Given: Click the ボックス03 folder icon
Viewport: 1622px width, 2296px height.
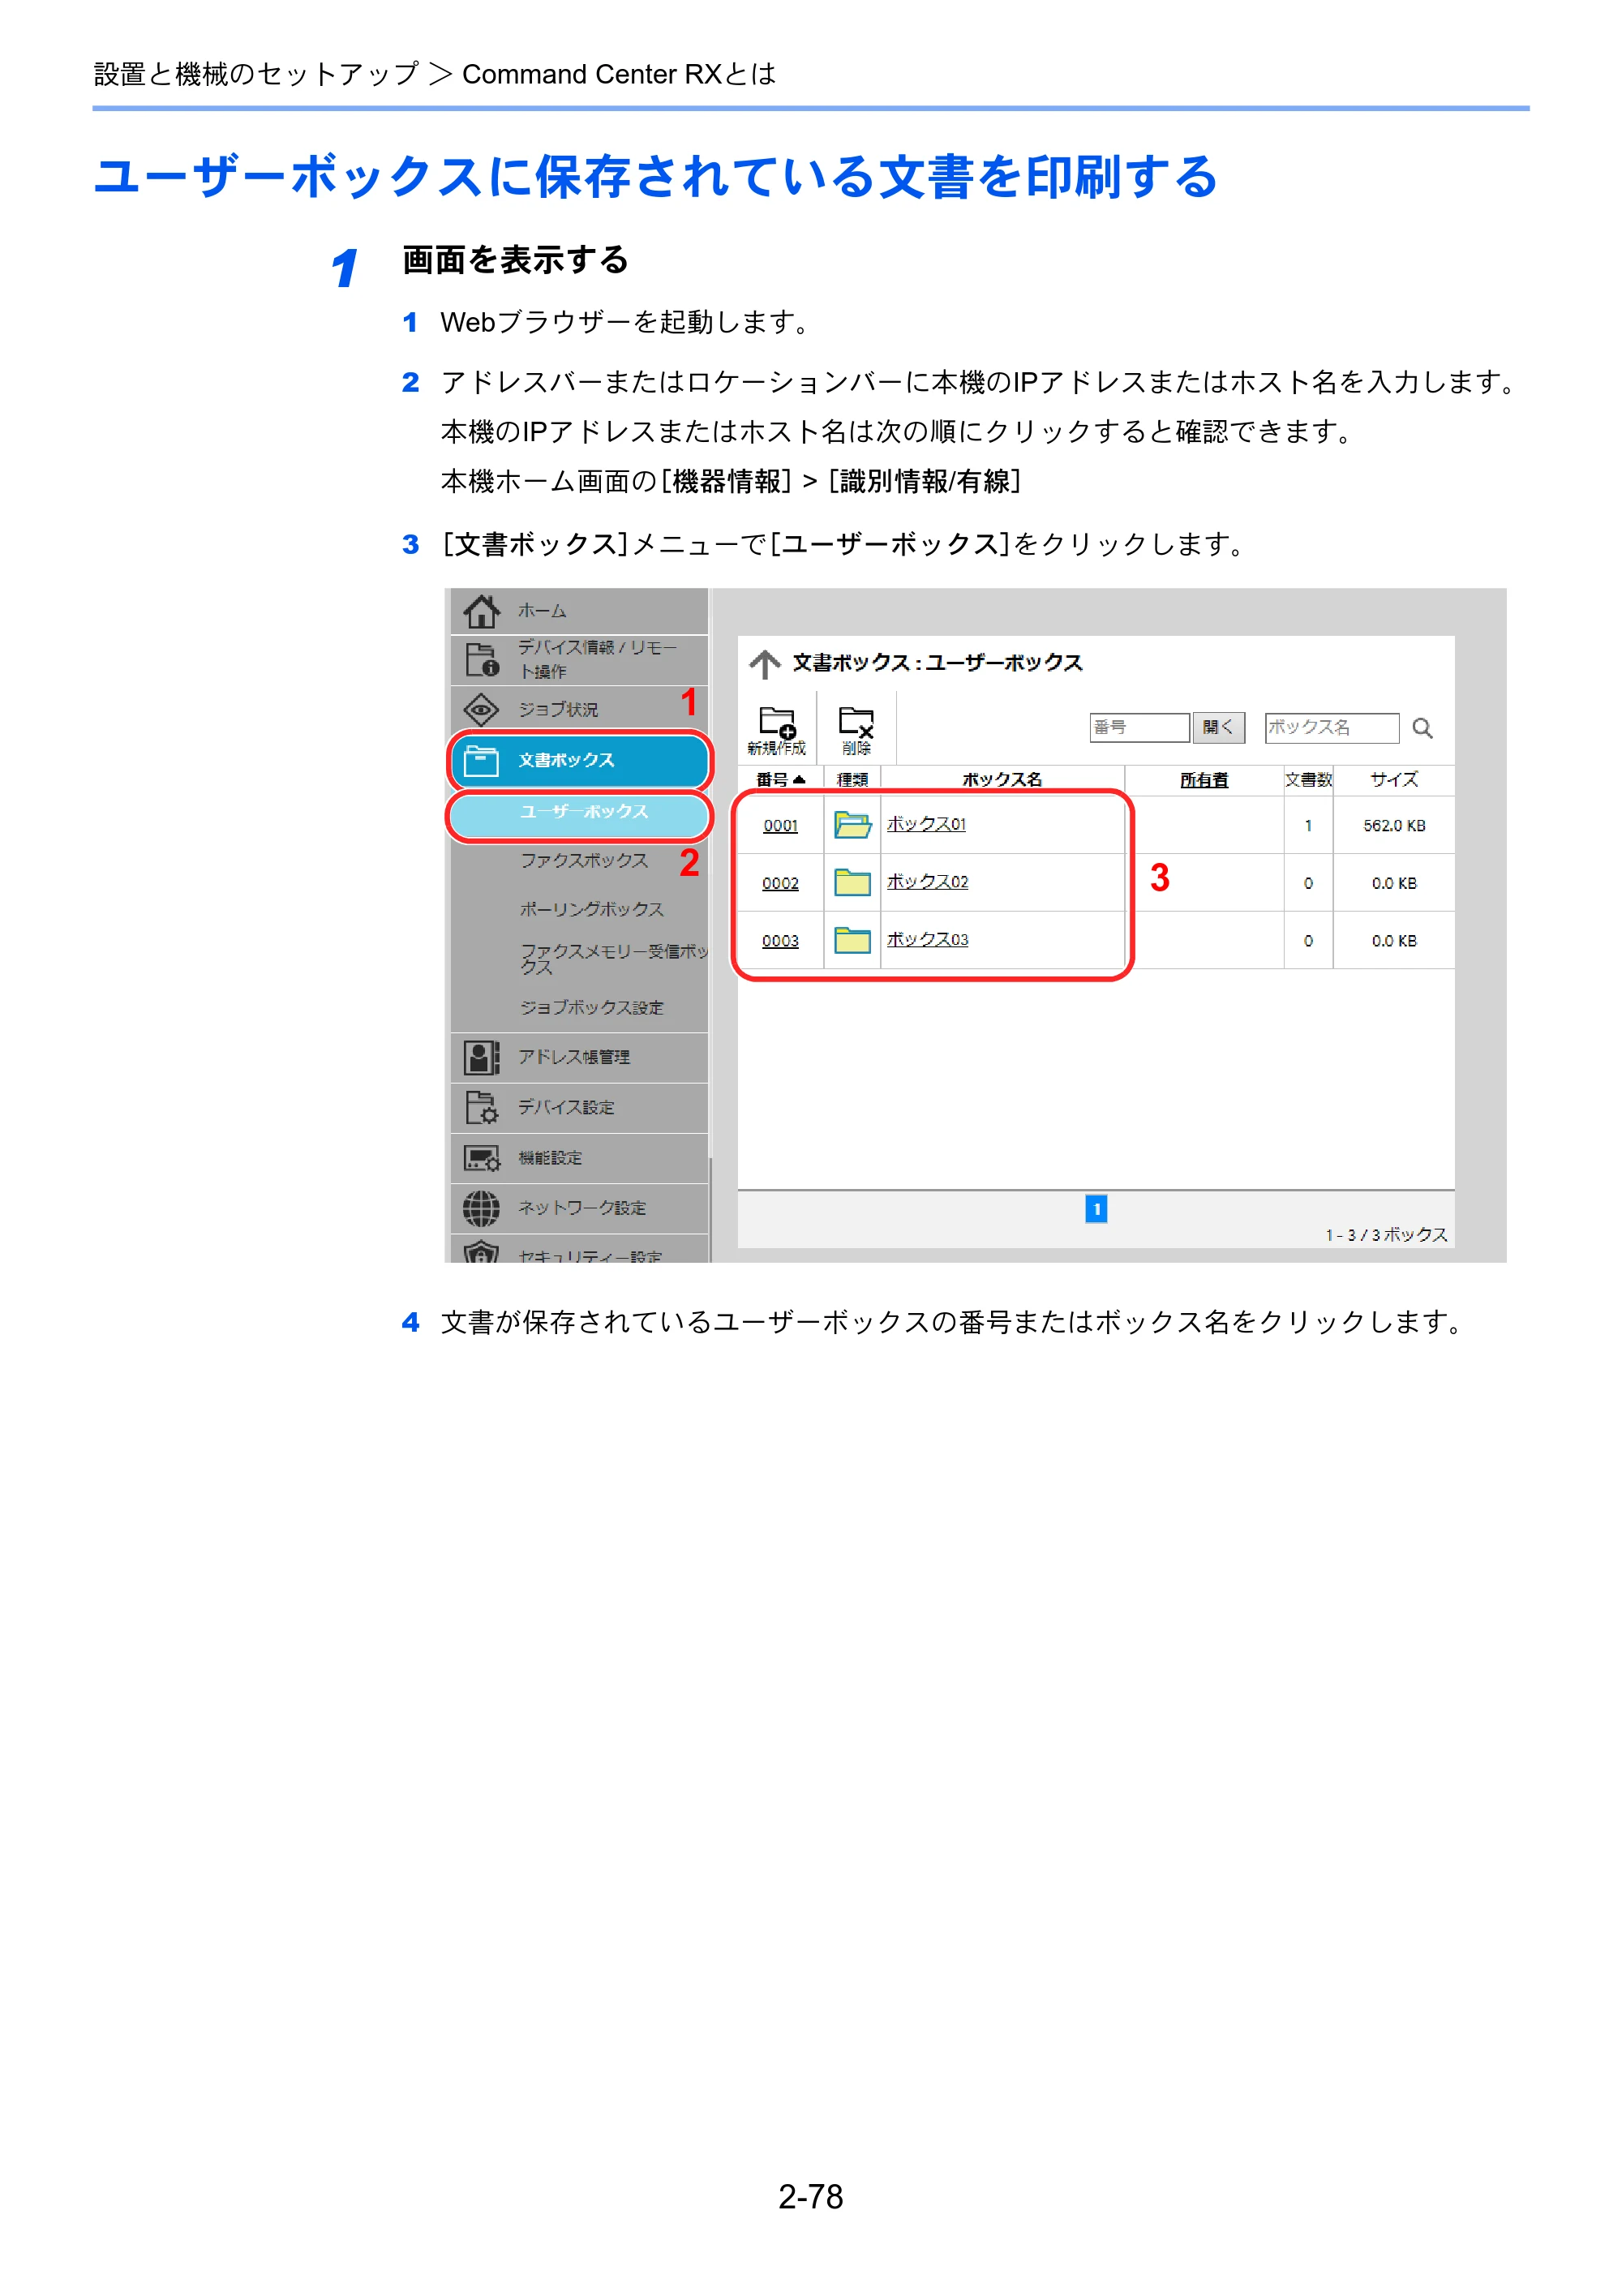Looking at the screenshot, I should click(x=852, y=940).
